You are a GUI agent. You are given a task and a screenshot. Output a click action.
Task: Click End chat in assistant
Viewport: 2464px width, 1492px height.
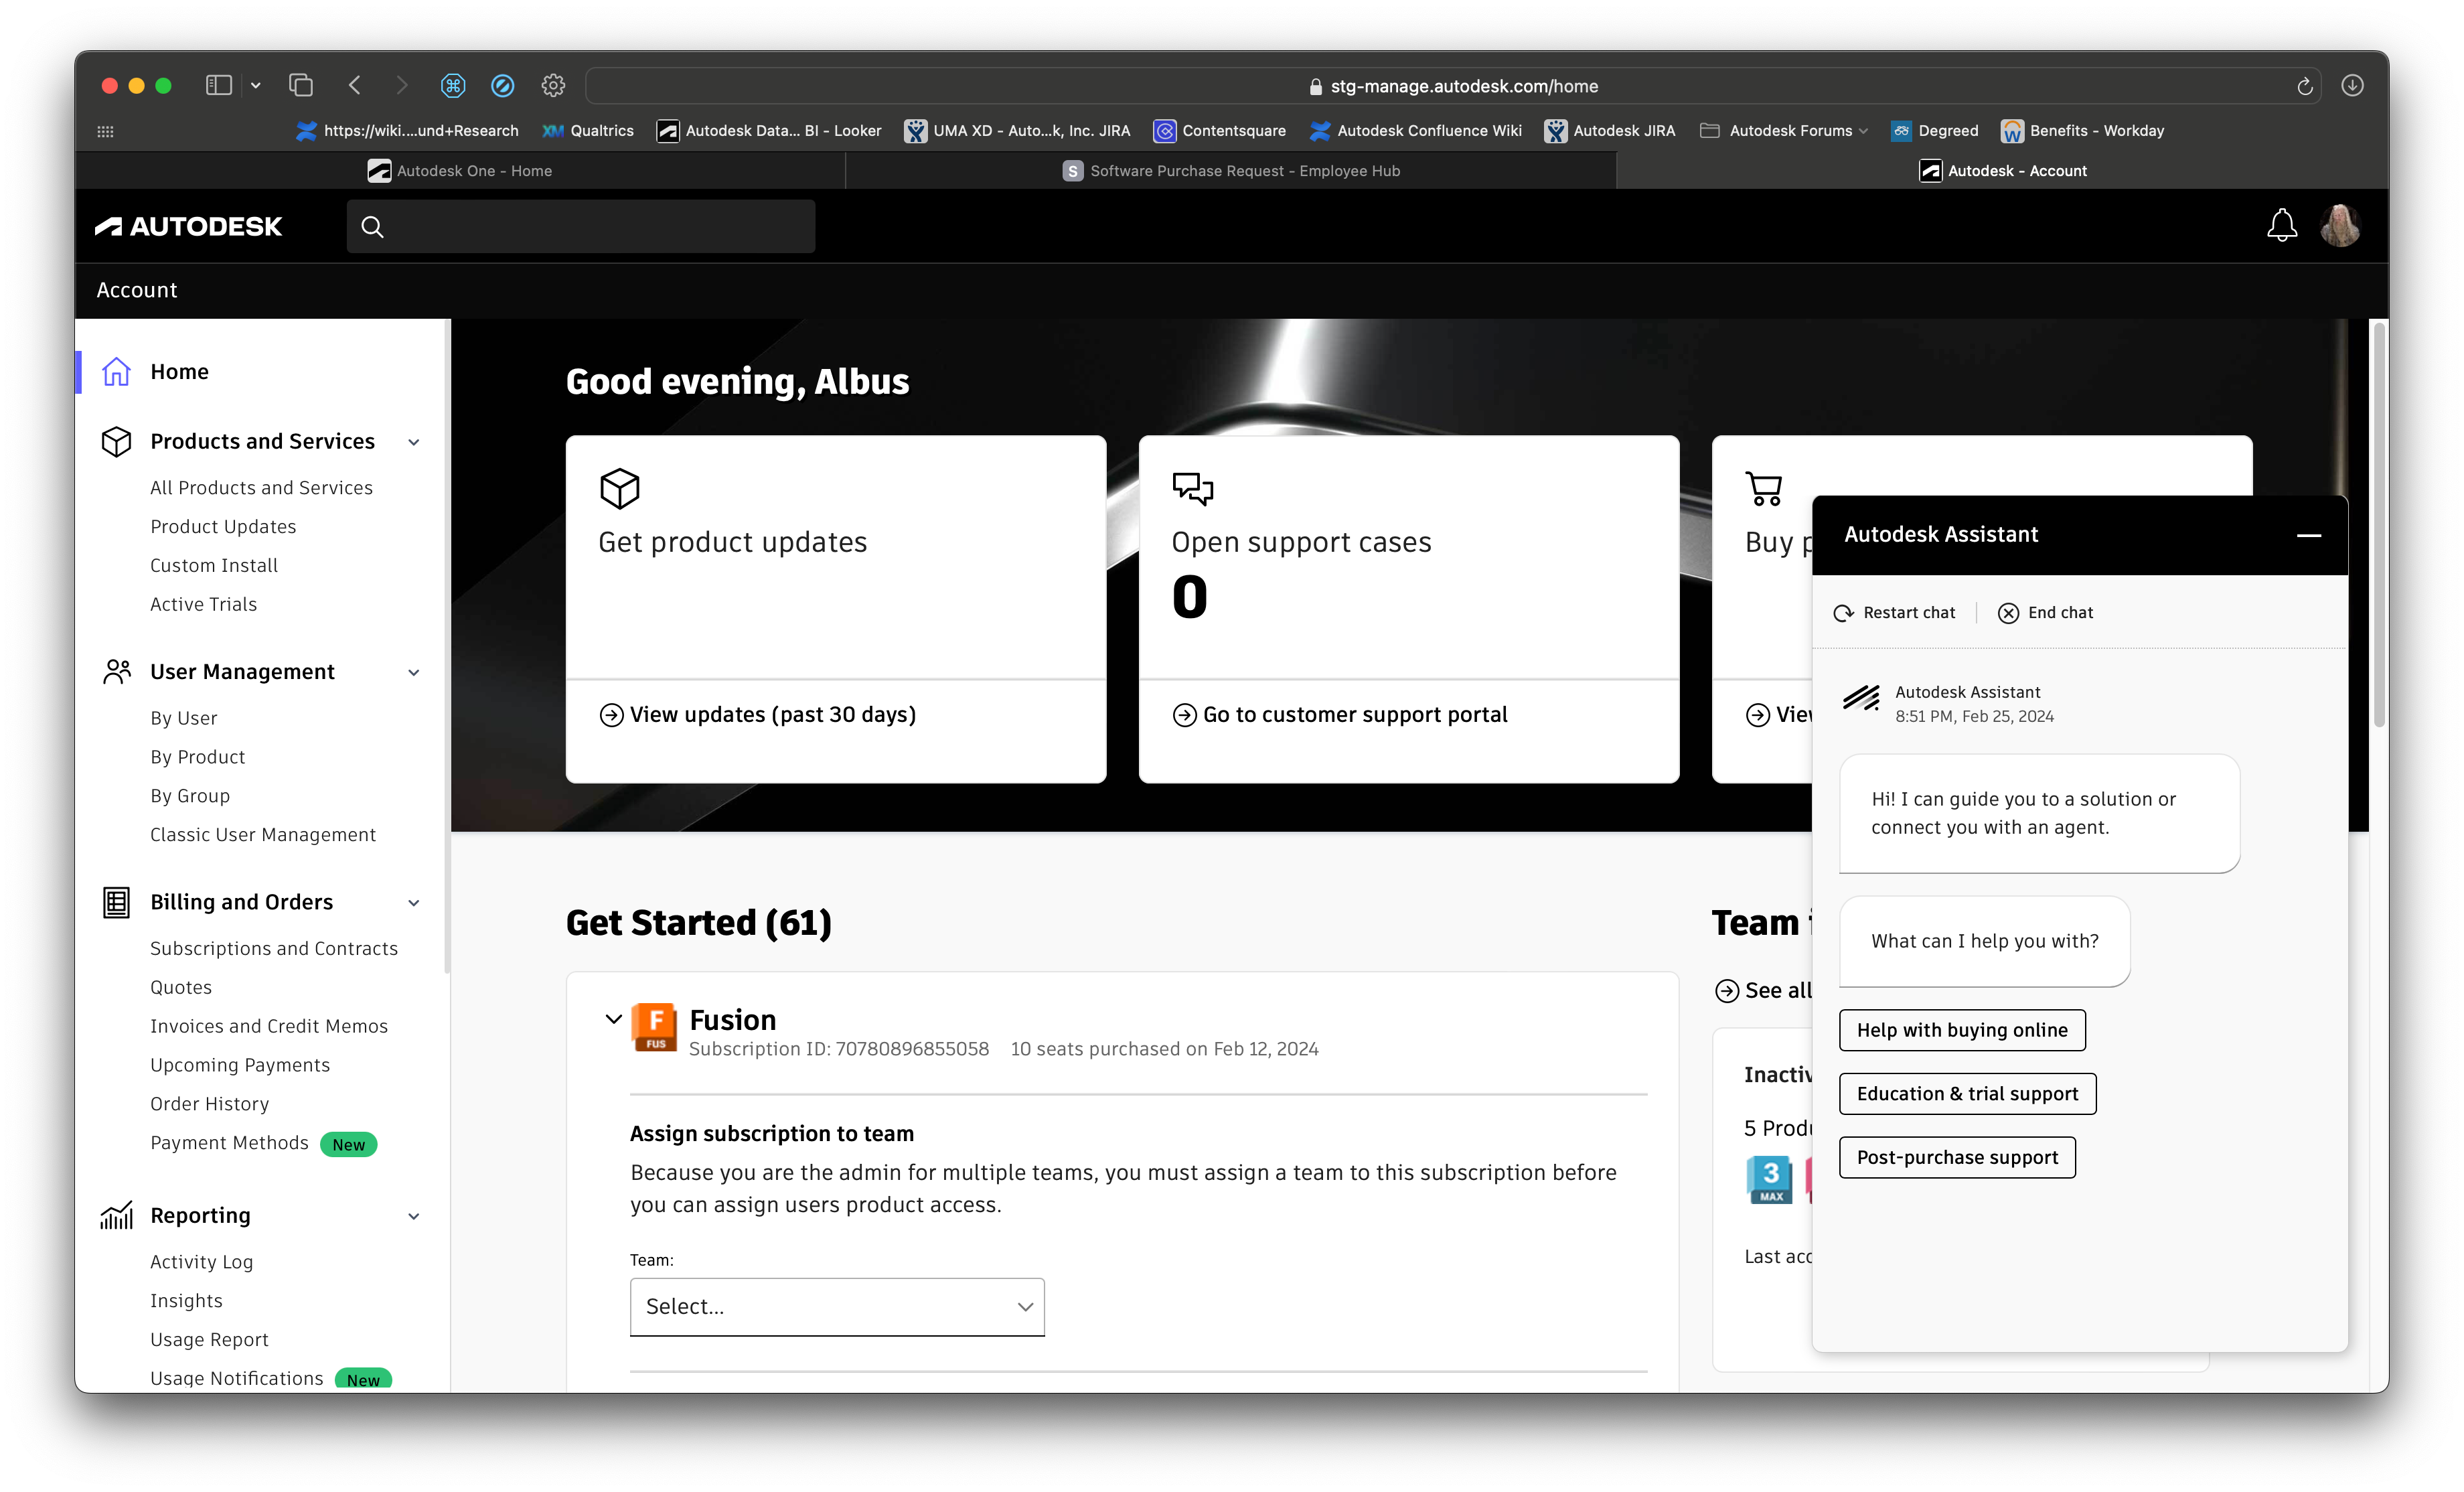[2045, 613]
